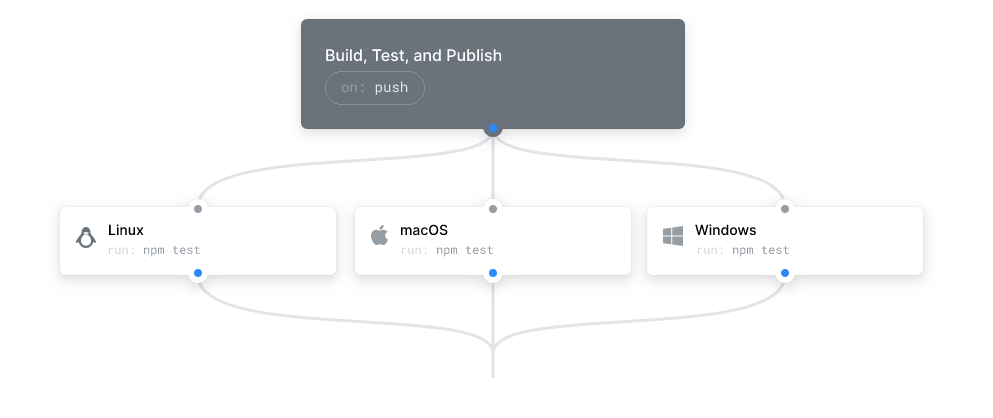Click the "on: push" trigger pill
Screen dimensions: 993x418
(x=375, y=88)
